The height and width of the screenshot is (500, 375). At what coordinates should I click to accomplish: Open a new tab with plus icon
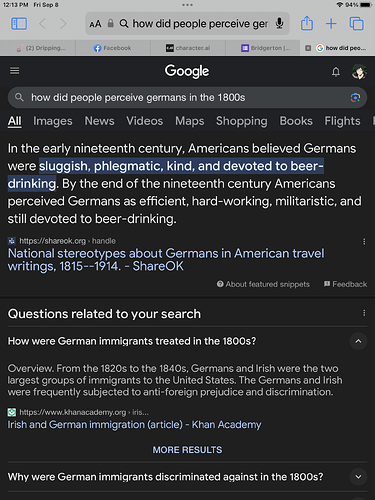pyautogui.click(x=331, y=24)
